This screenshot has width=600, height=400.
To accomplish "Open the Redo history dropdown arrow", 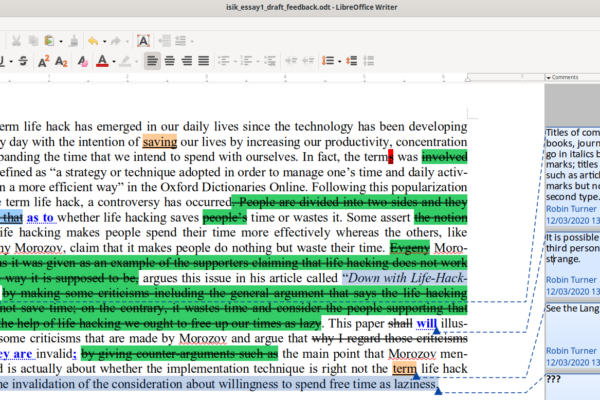I will [x=127, y=41].
